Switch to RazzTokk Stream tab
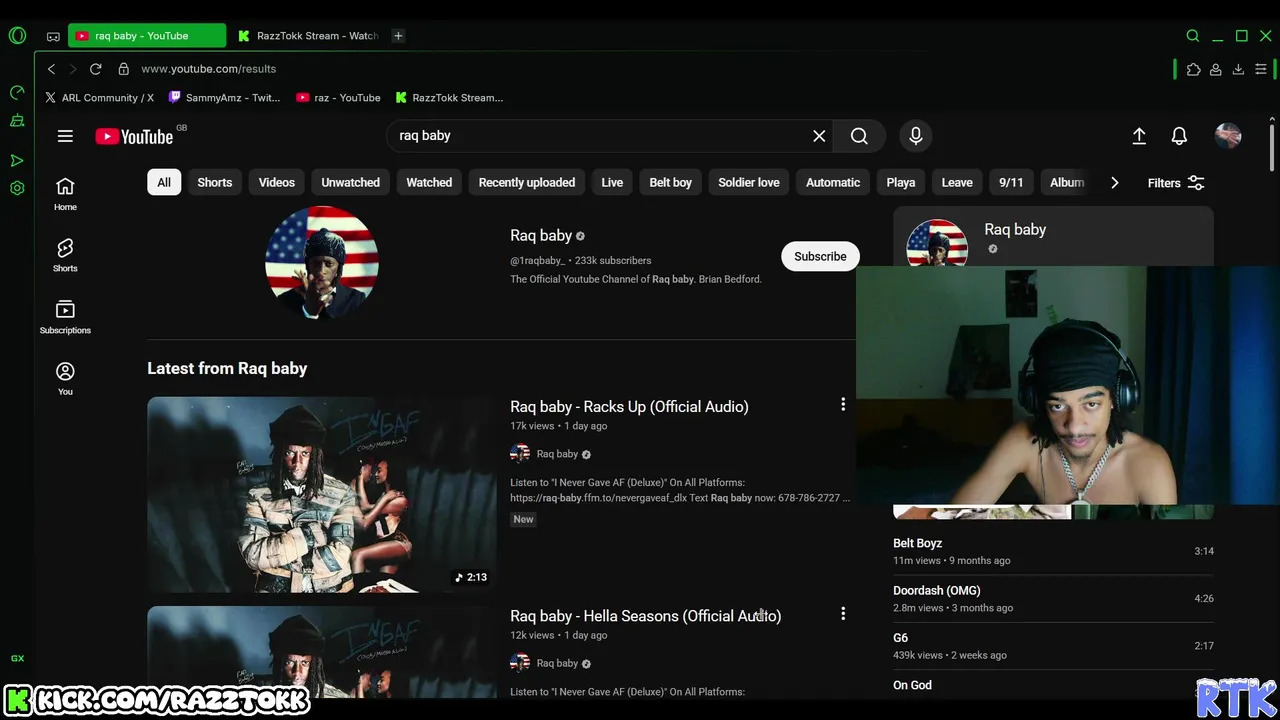1280x720 pixels. pos(308,36)
